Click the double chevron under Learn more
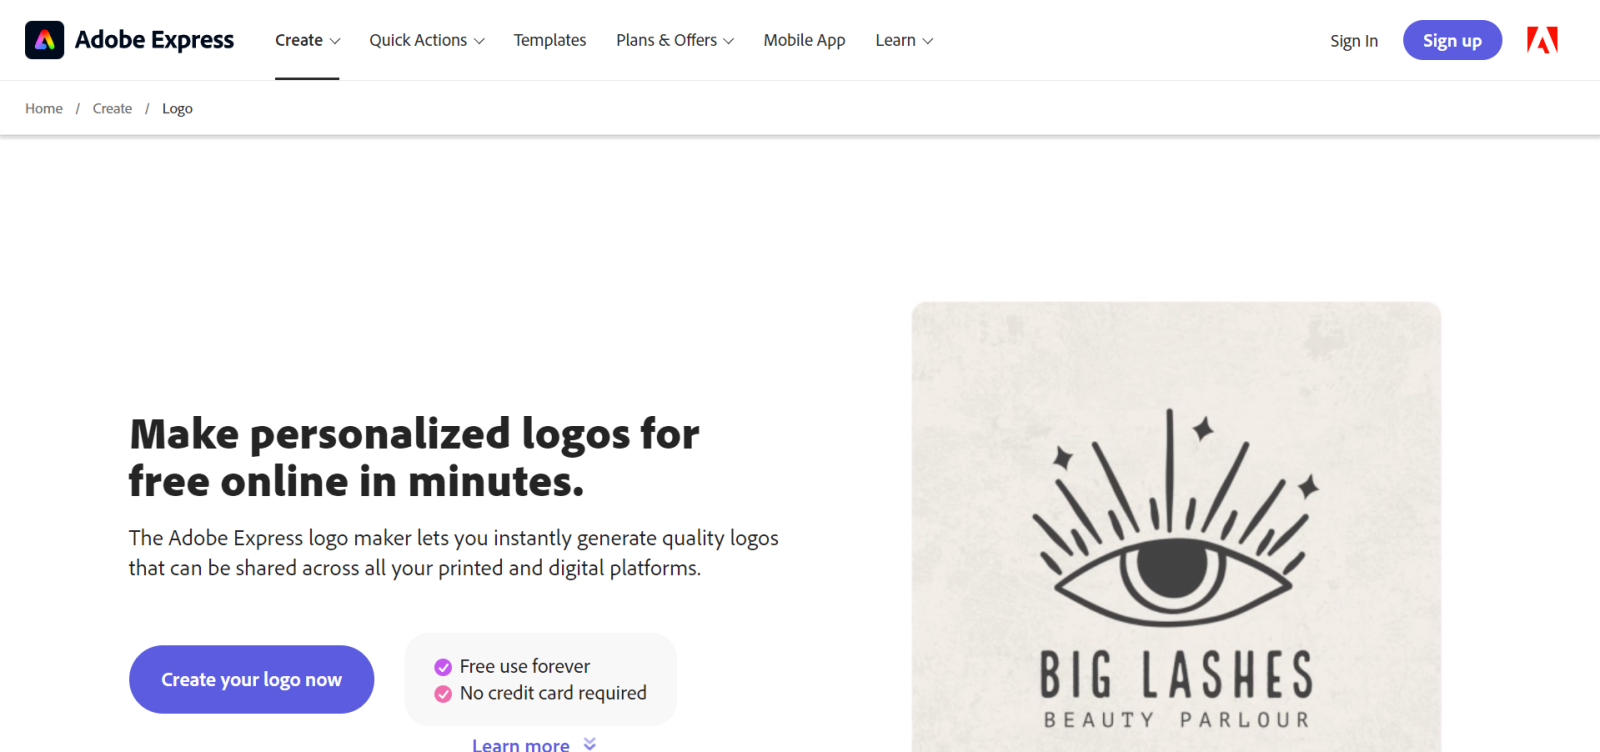Image resolution: width=1600 pixels, height=752 pixels. (590, 744)
